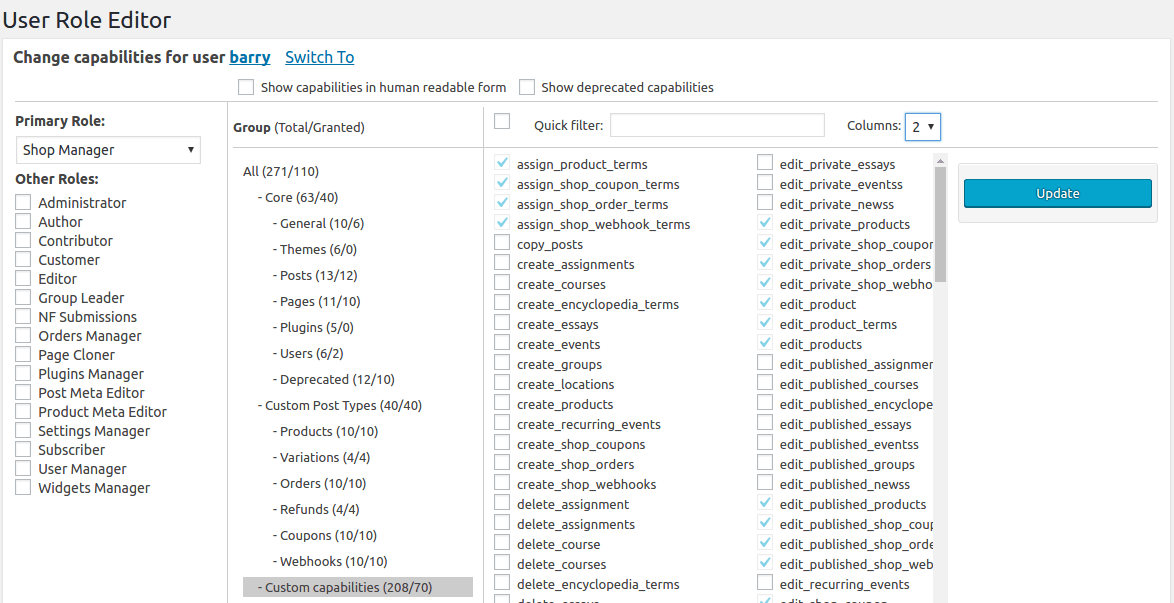Click the Switch To link
This screenshot has width=1174, height=603.
tap(319, 57)
